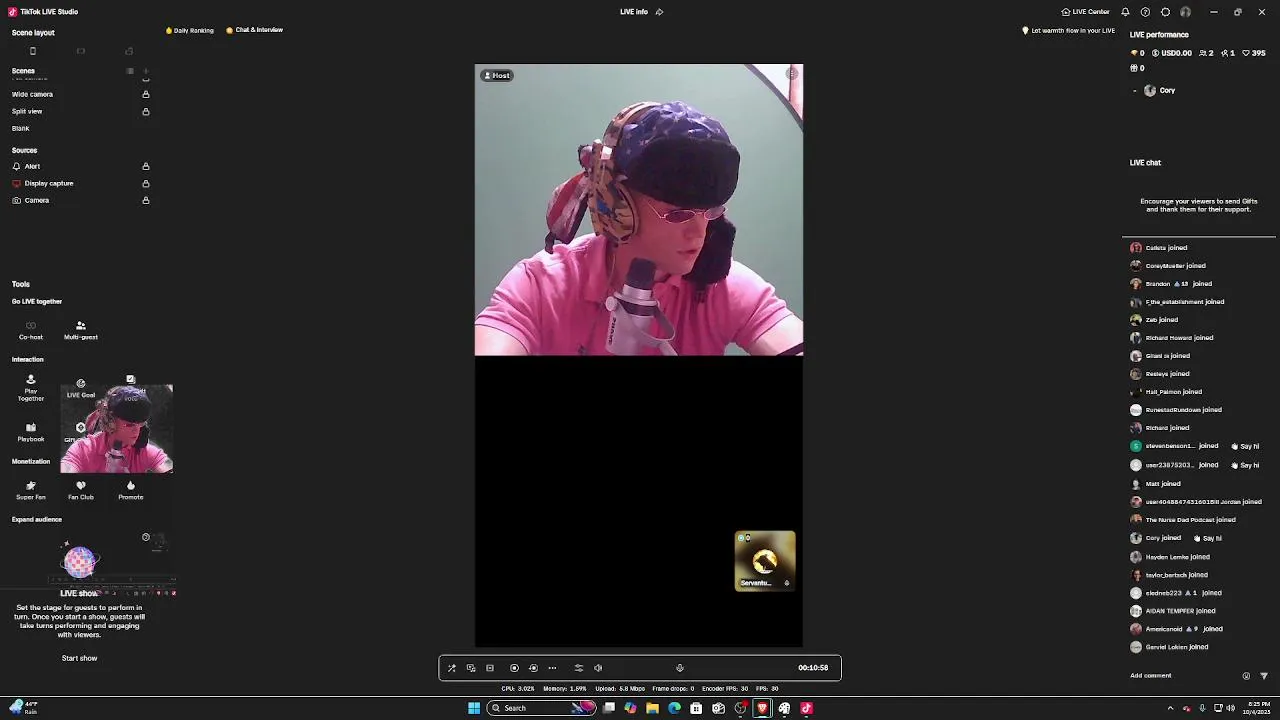Click the screen share control icon
The height and width of the screenshot is (720, 1280).
coord(471,668)
